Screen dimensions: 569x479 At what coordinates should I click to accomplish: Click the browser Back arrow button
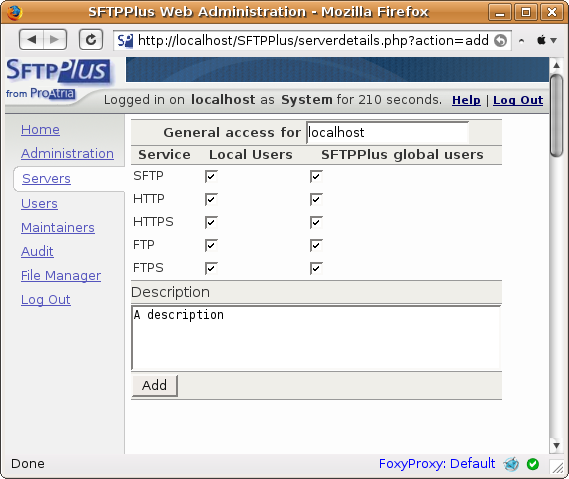(32, 39)
